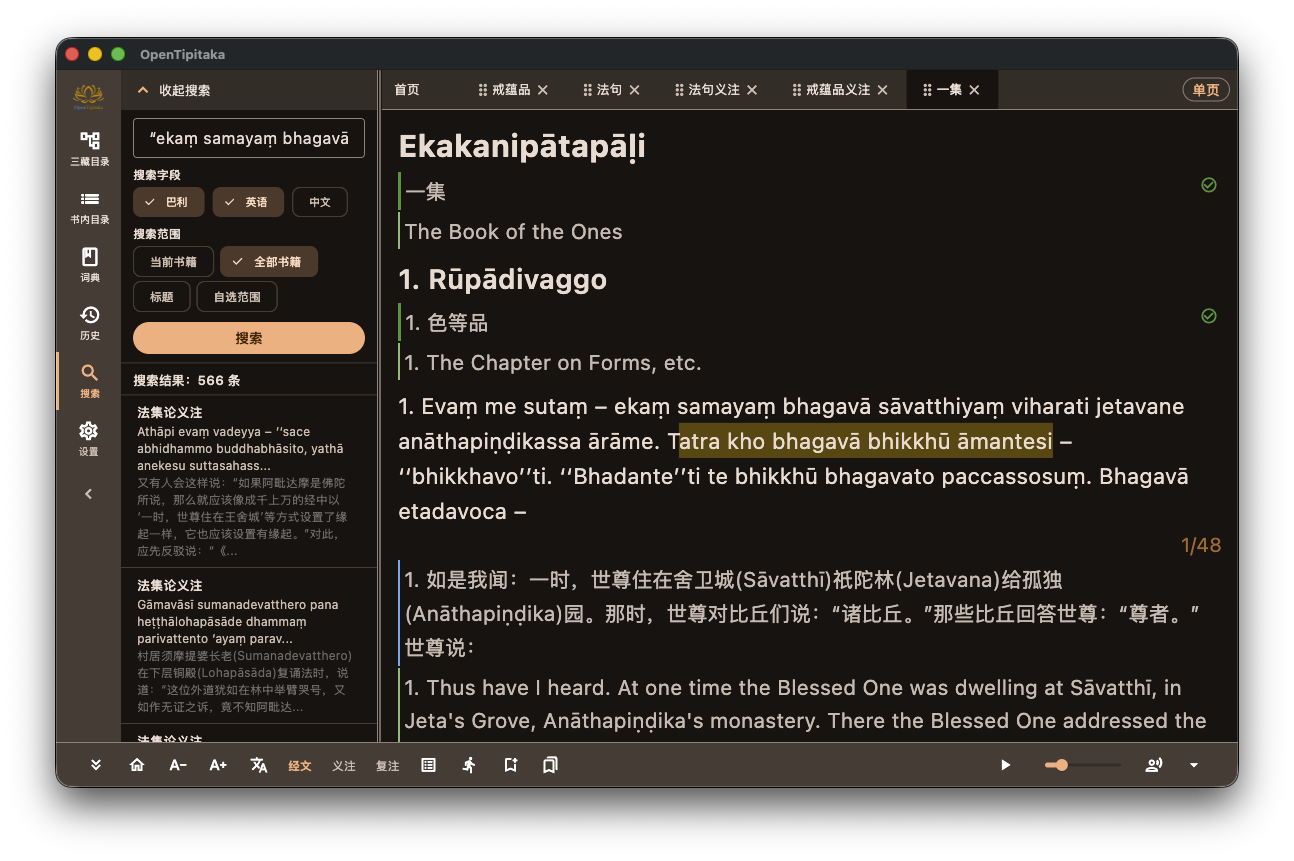This screenshot has width=1294, height=861.
Task: Select the 义注 commentary mode
Action: (344, 766)
